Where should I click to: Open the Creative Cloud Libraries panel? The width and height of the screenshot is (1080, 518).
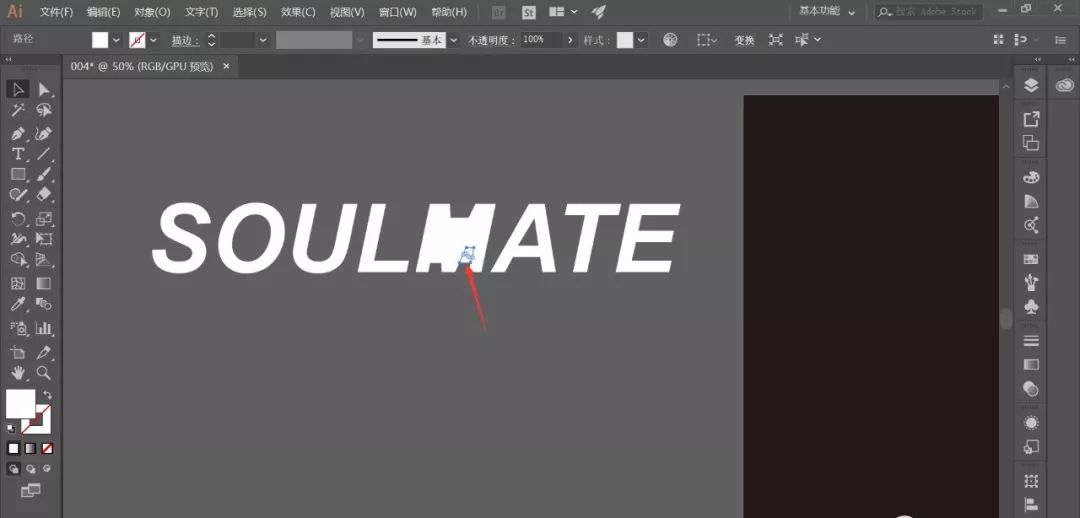click(x=1064, y=86)
